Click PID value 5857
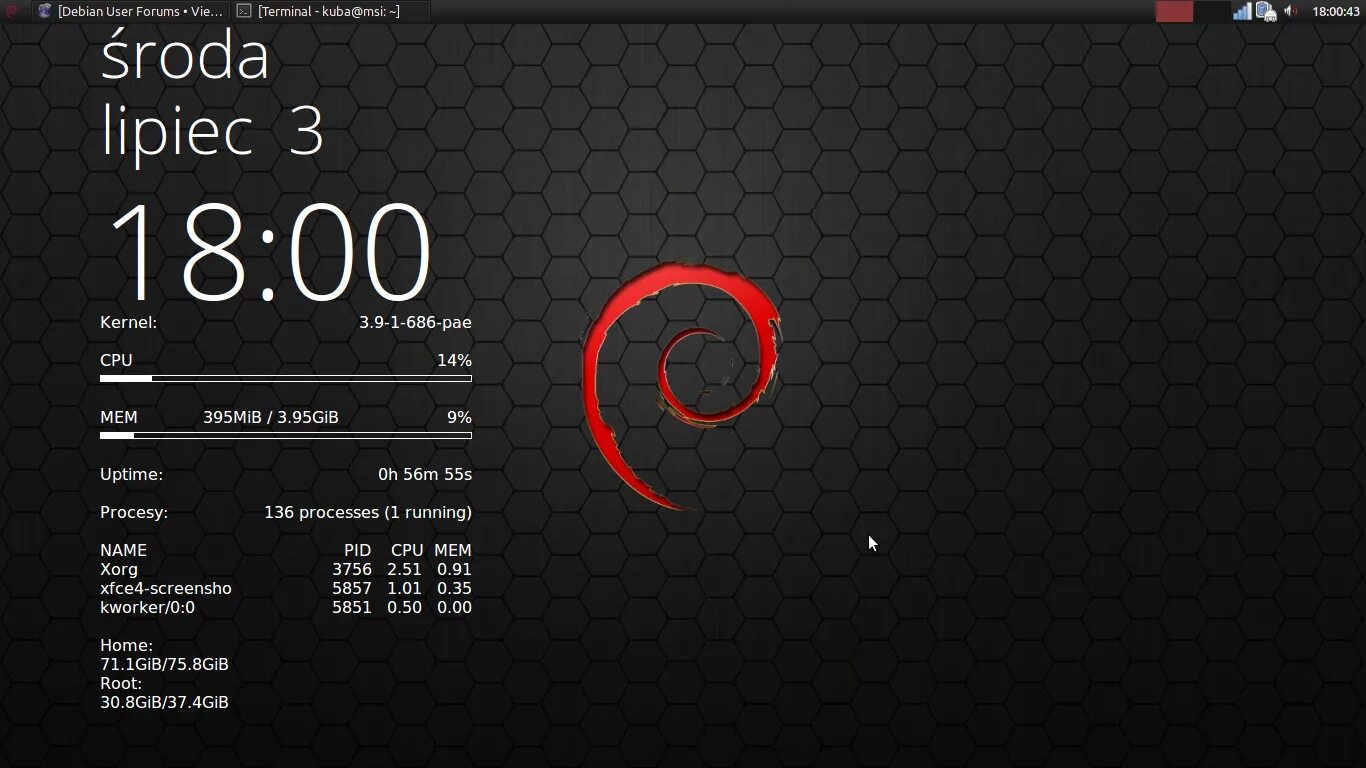Screen dimensions: 1366x768 pos(352,588)
